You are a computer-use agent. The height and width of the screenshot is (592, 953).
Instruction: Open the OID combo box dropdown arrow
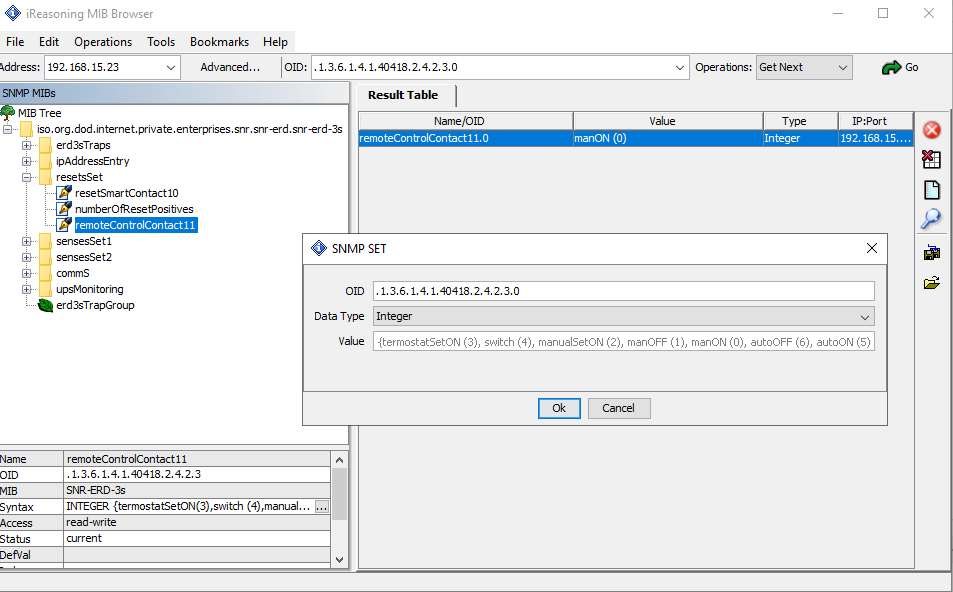[679, 67]
